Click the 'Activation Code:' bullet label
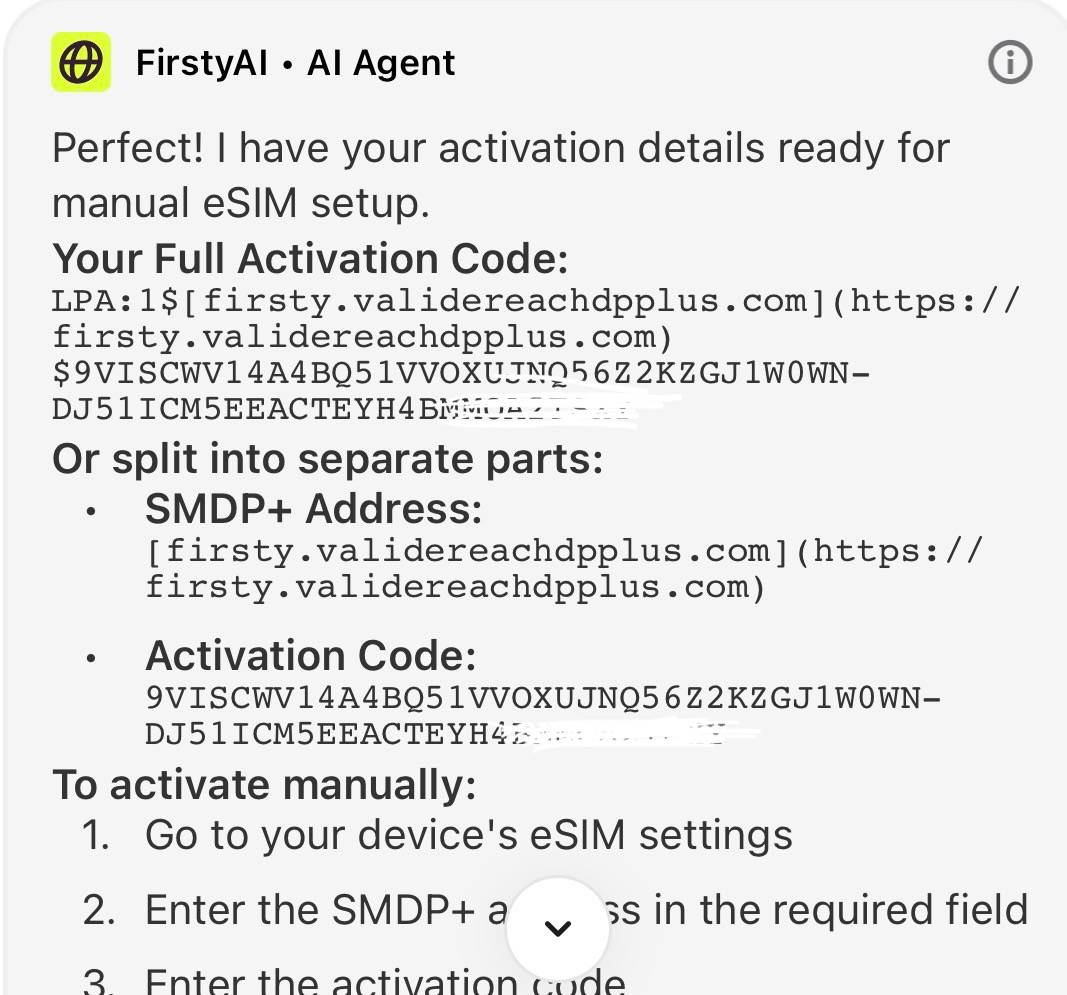 [x=310, y=656]
